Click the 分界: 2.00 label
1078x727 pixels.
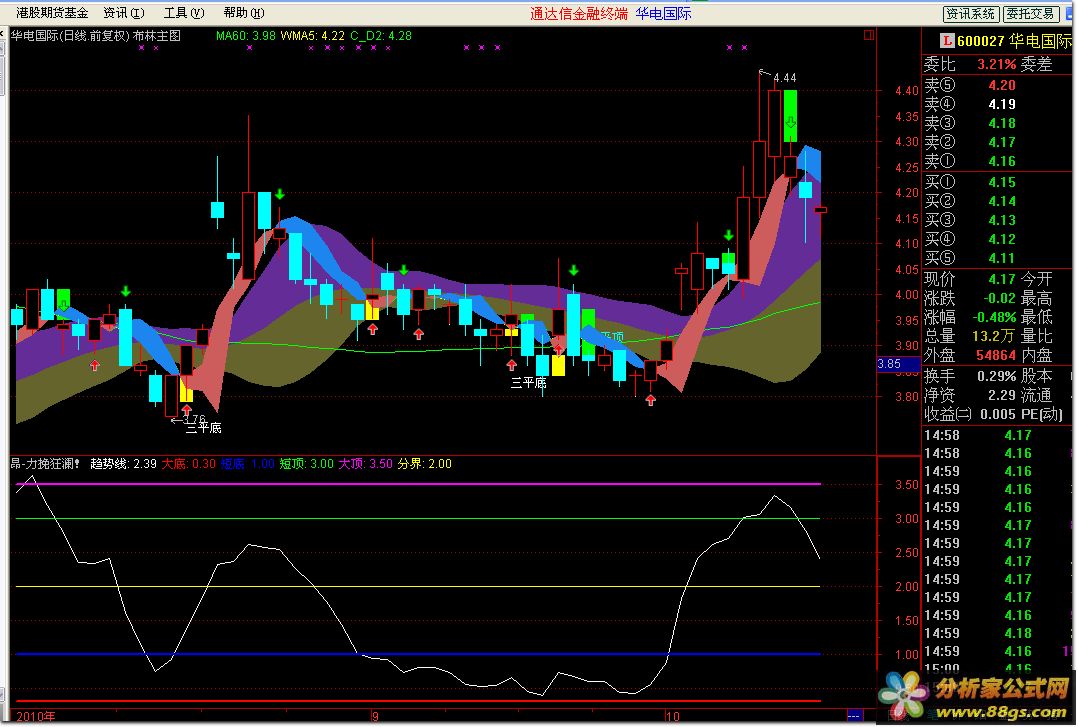[424, 464]
